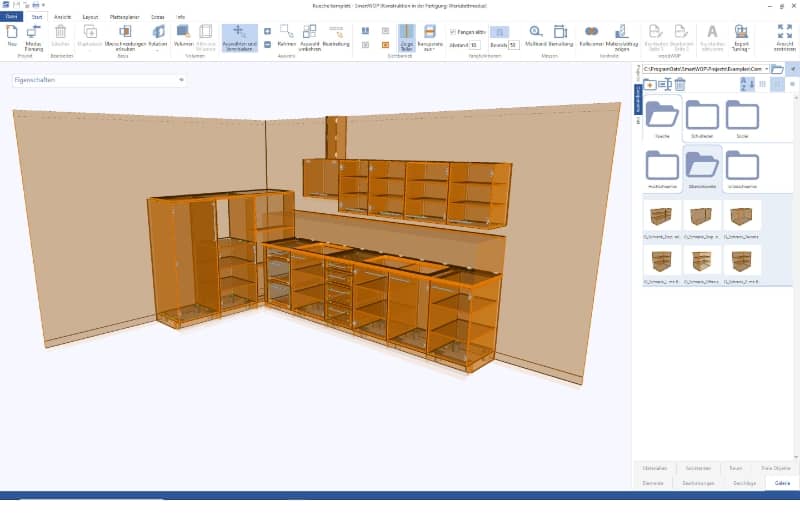Open the Unterschraenke folder
The width and height of the screenshot is (800, 520).
(742, 169)
